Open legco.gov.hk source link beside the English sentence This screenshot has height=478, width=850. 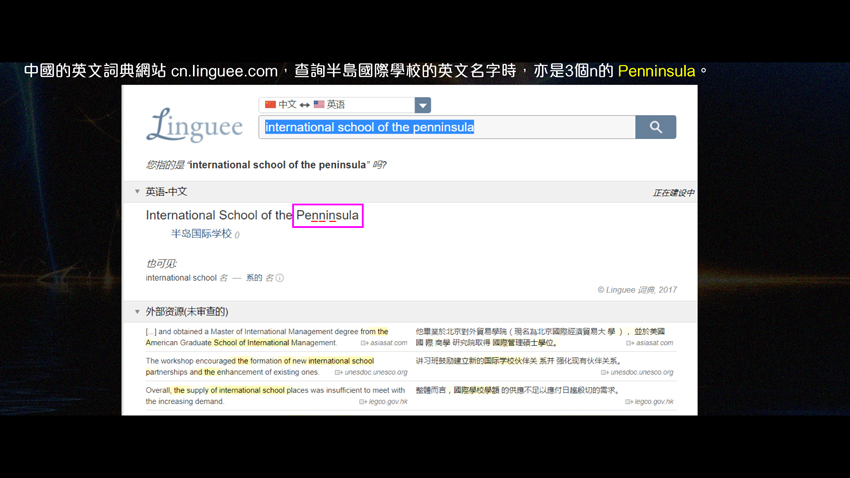(383, 402)
